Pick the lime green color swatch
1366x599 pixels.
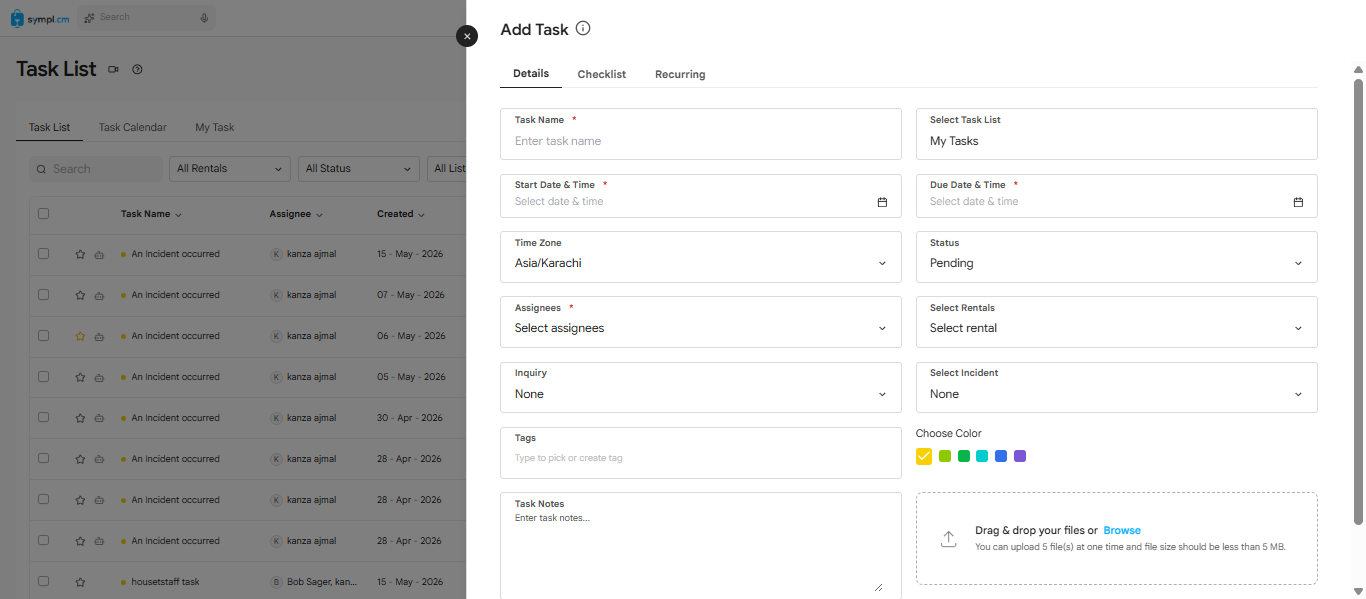pyautogui.click(x=945, y=456)
